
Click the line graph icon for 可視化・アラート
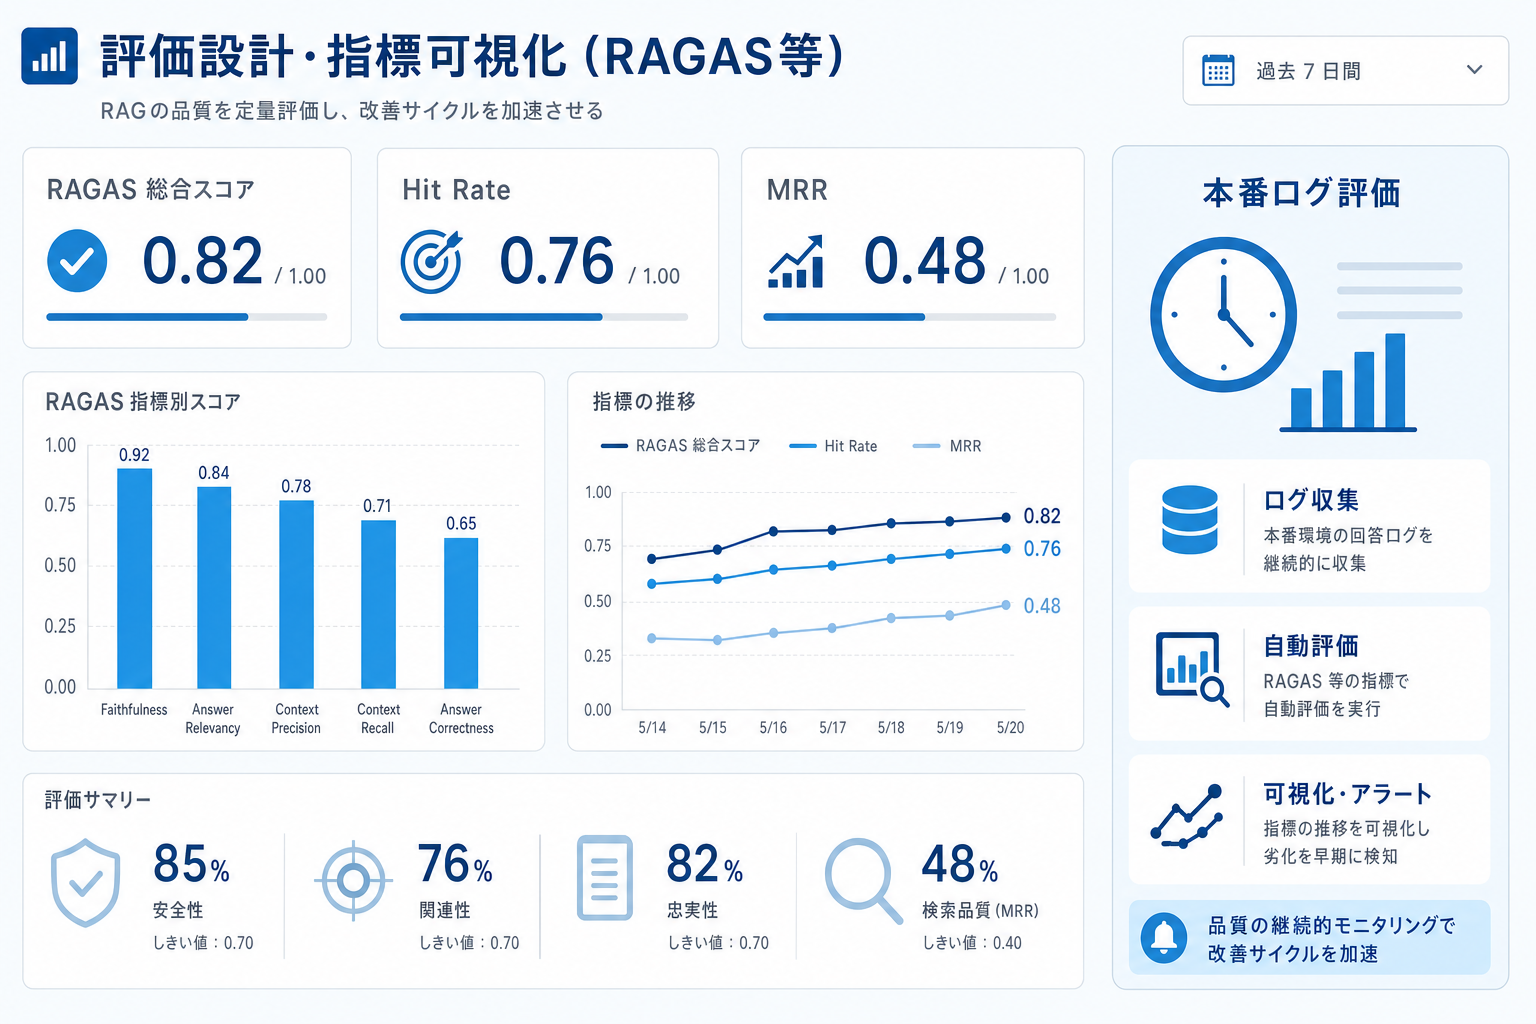click(x=1187, y=817)
